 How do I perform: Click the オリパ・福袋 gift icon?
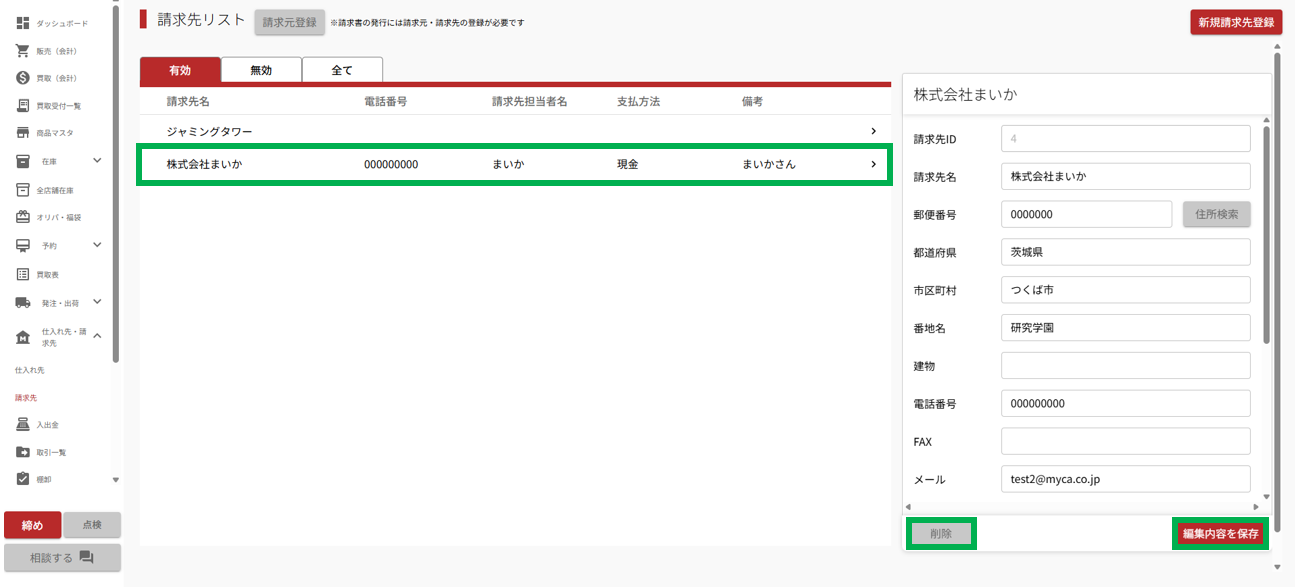pos(23,217)
